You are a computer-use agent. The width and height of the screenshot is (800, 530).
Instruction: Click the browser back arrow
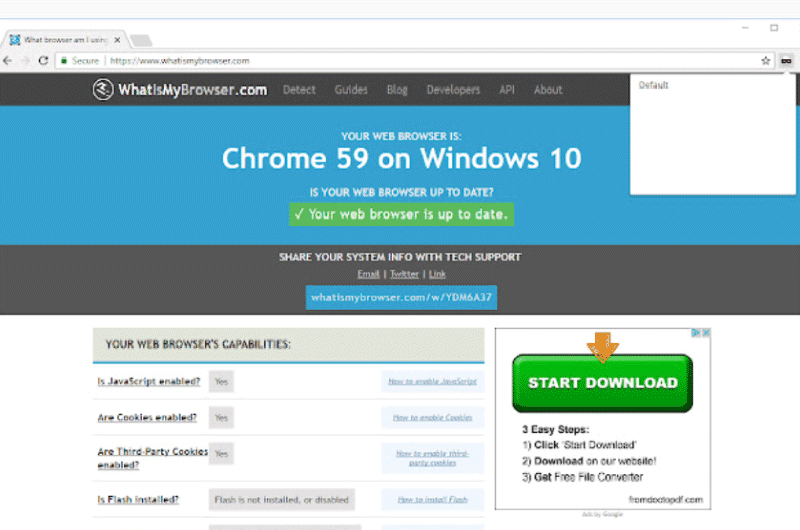pos(8,61)
